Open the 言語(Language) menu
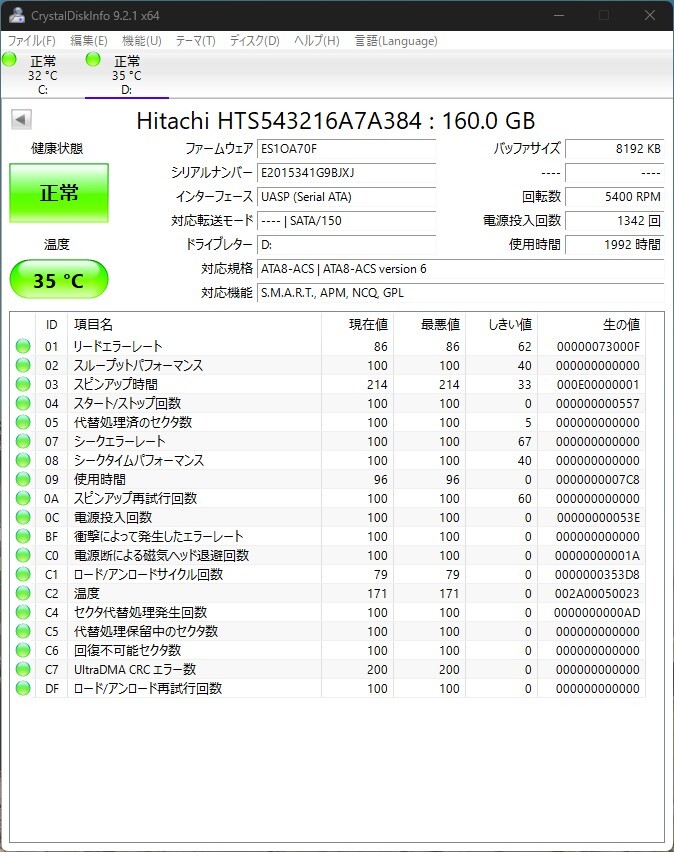Viewport: 674px width, 852px height. point(396,41)
